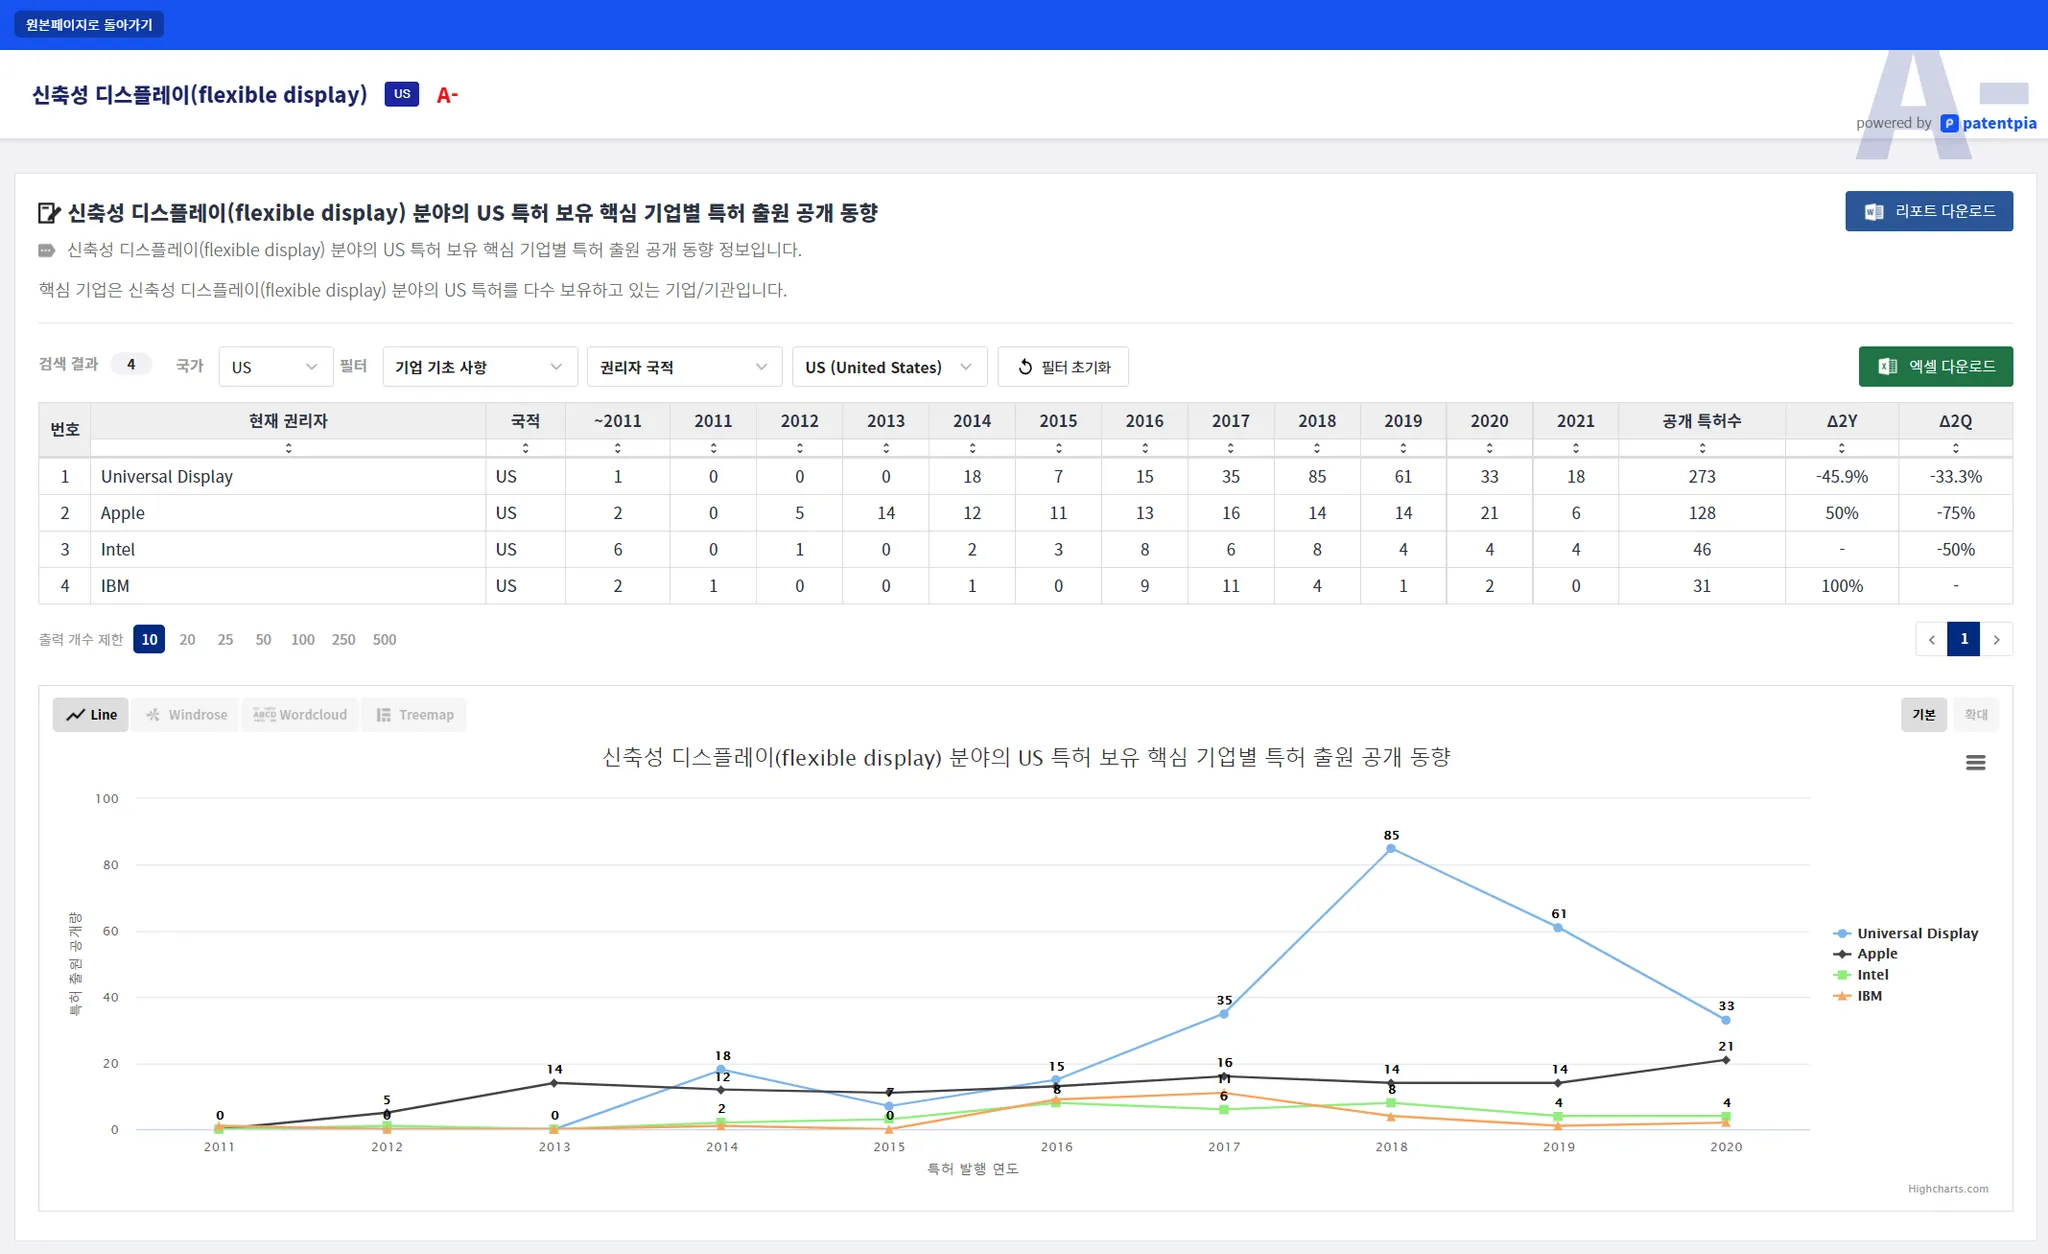Click the 리포트 다운로드 button
The width and height of the screenshot is (2048, 1254).
coord(1928,211)
